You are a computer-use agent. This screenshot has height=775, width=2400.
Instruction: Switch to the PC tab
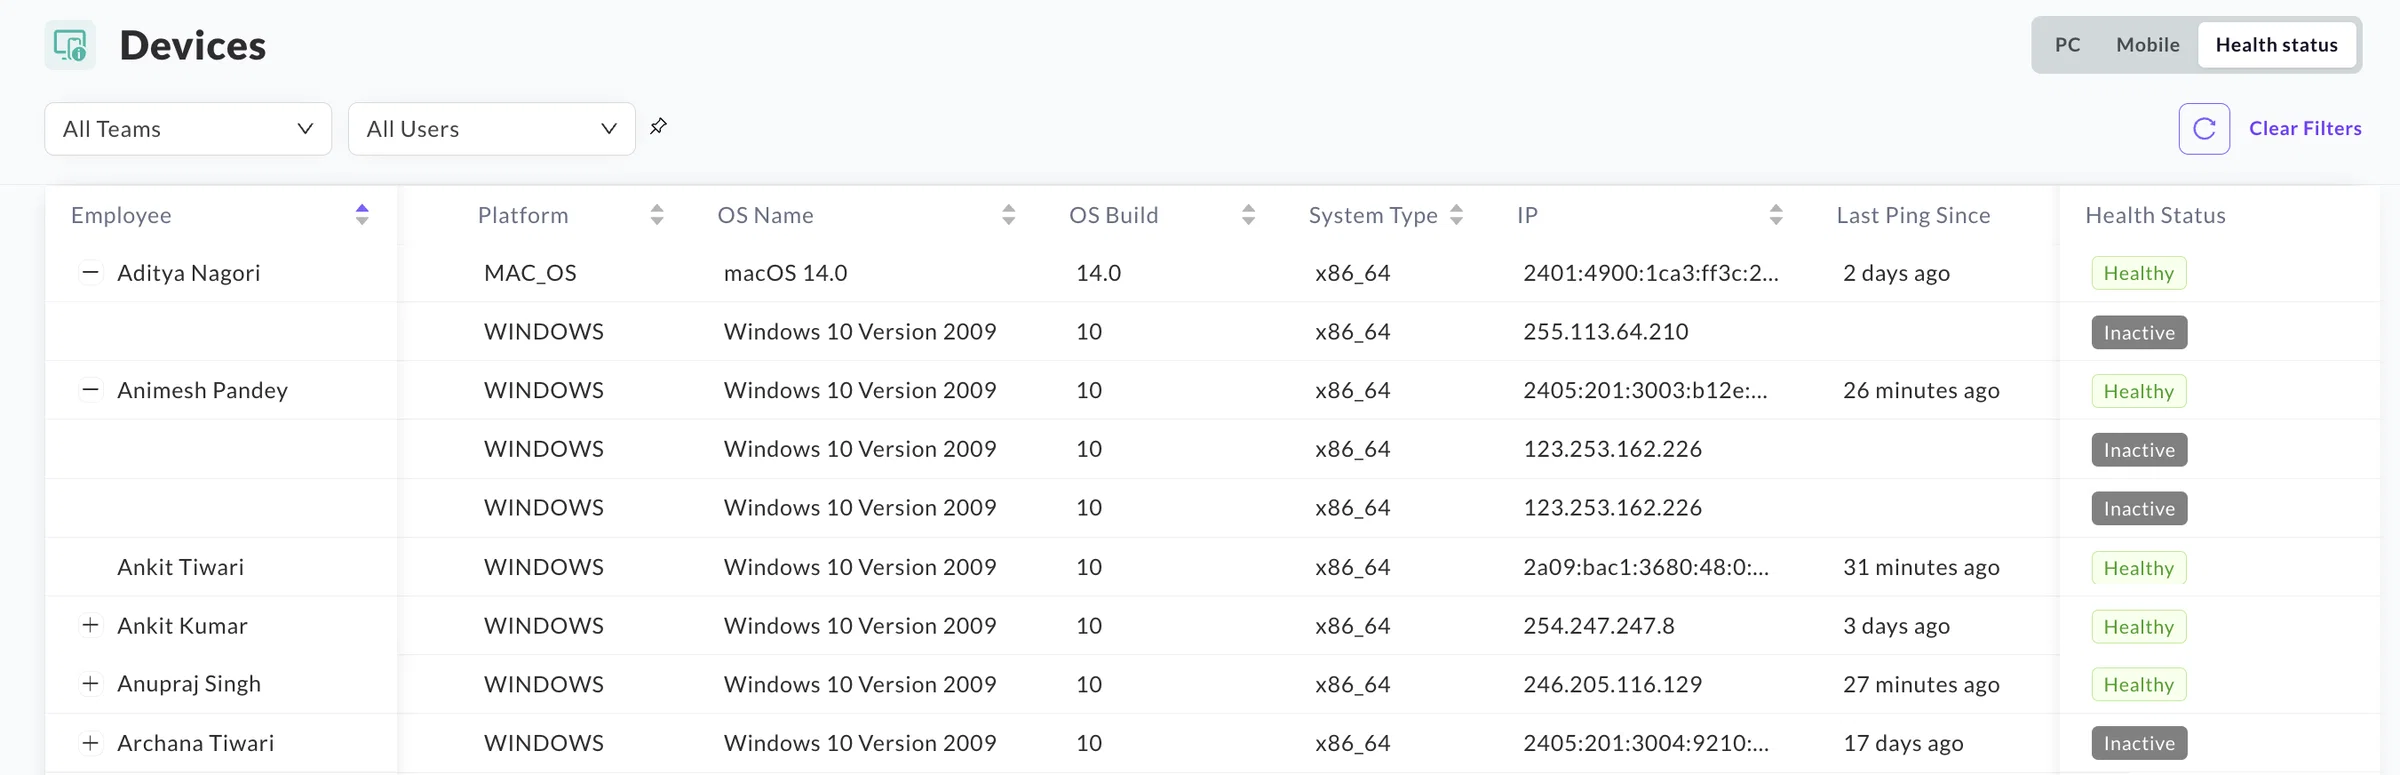coord(2067,45)
